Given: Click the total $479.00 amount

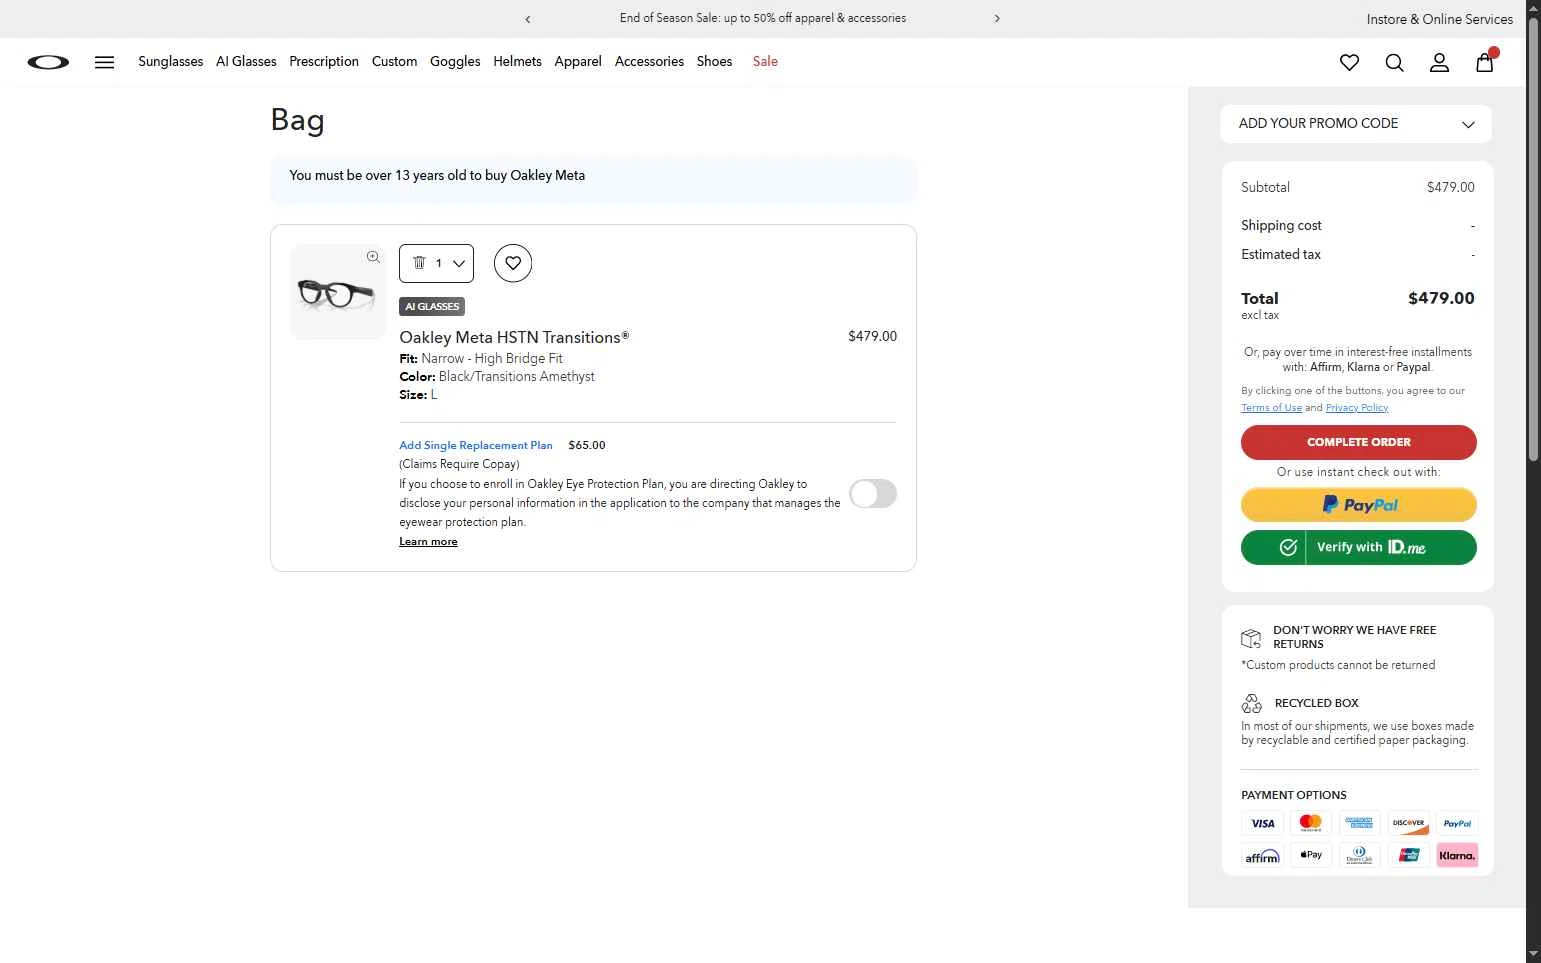Looking at the screenshot, I should (x=1441, y=298).
